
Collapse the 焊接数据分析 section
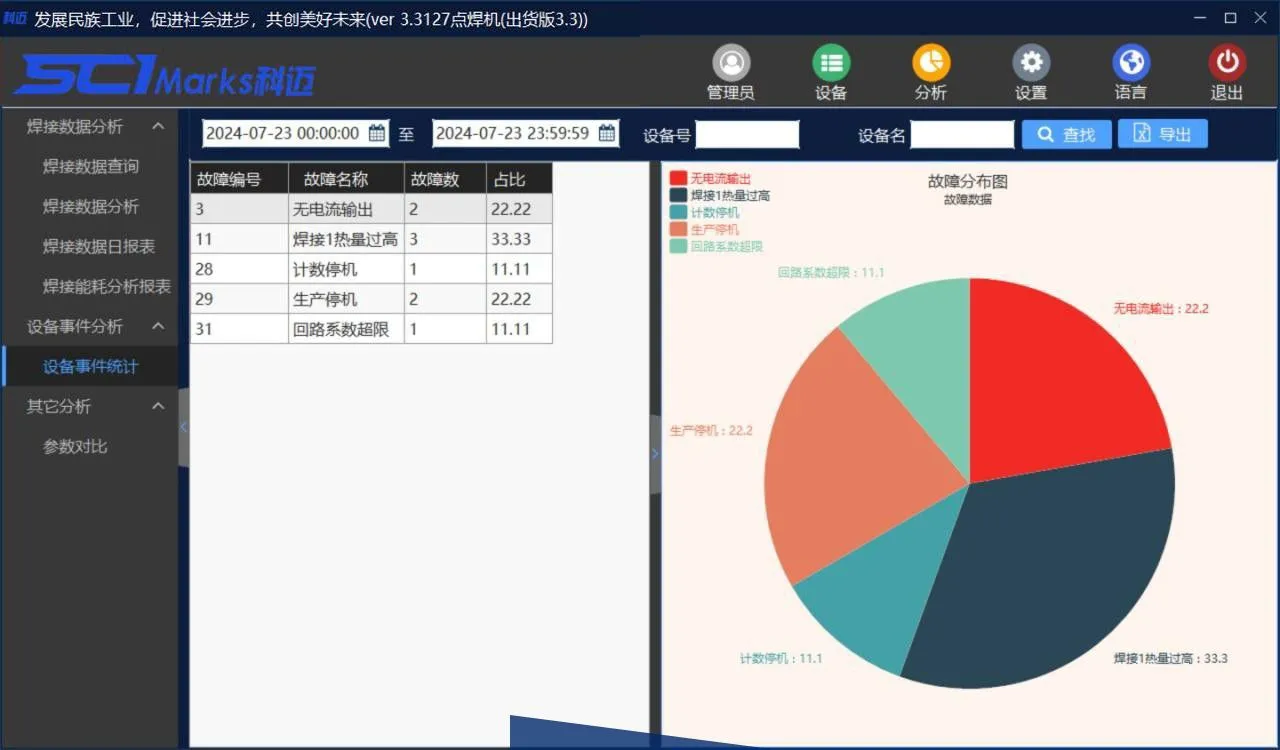[158, 126]
